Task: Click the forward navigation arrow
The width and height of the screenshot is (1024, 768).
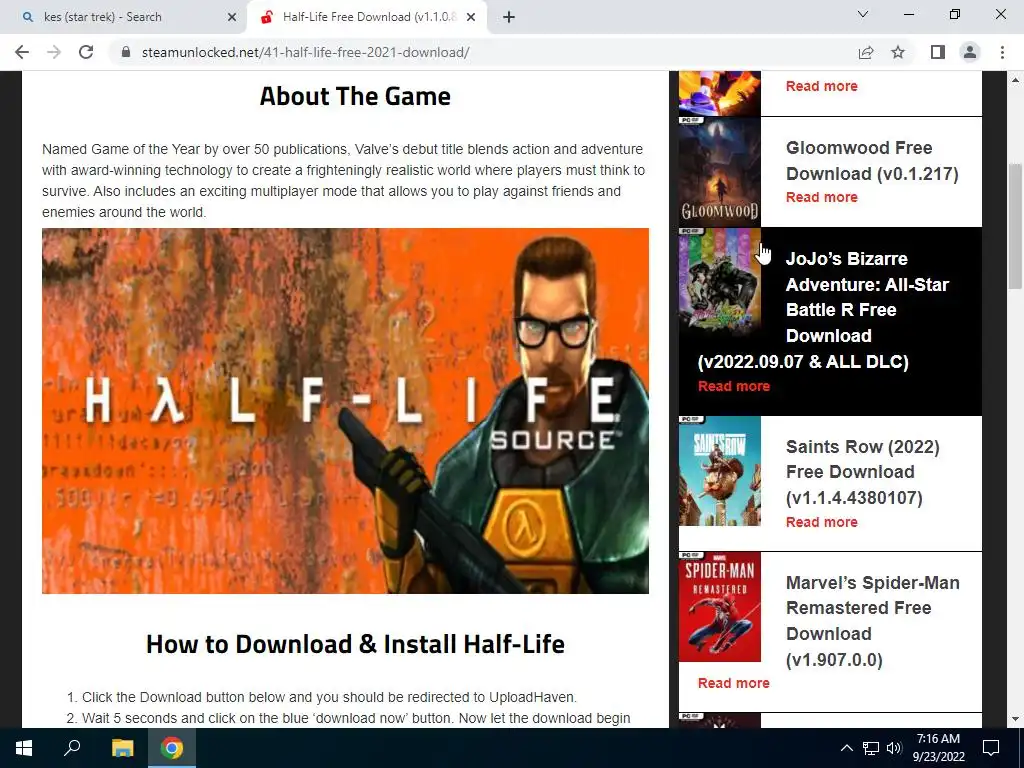Action: pos(54,52)
